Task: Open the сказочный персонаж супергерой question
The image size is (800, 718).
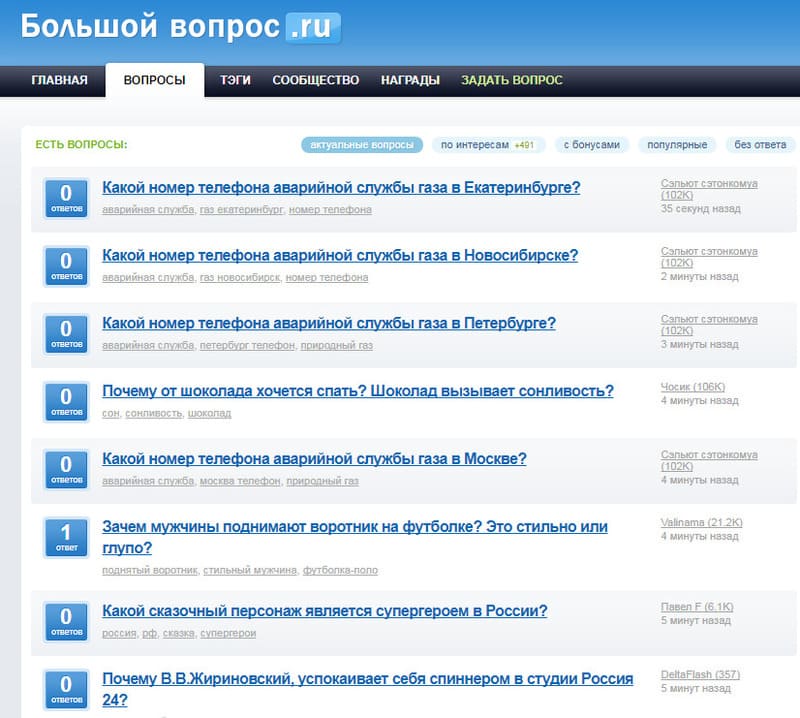Action: [x=324, y=611]
